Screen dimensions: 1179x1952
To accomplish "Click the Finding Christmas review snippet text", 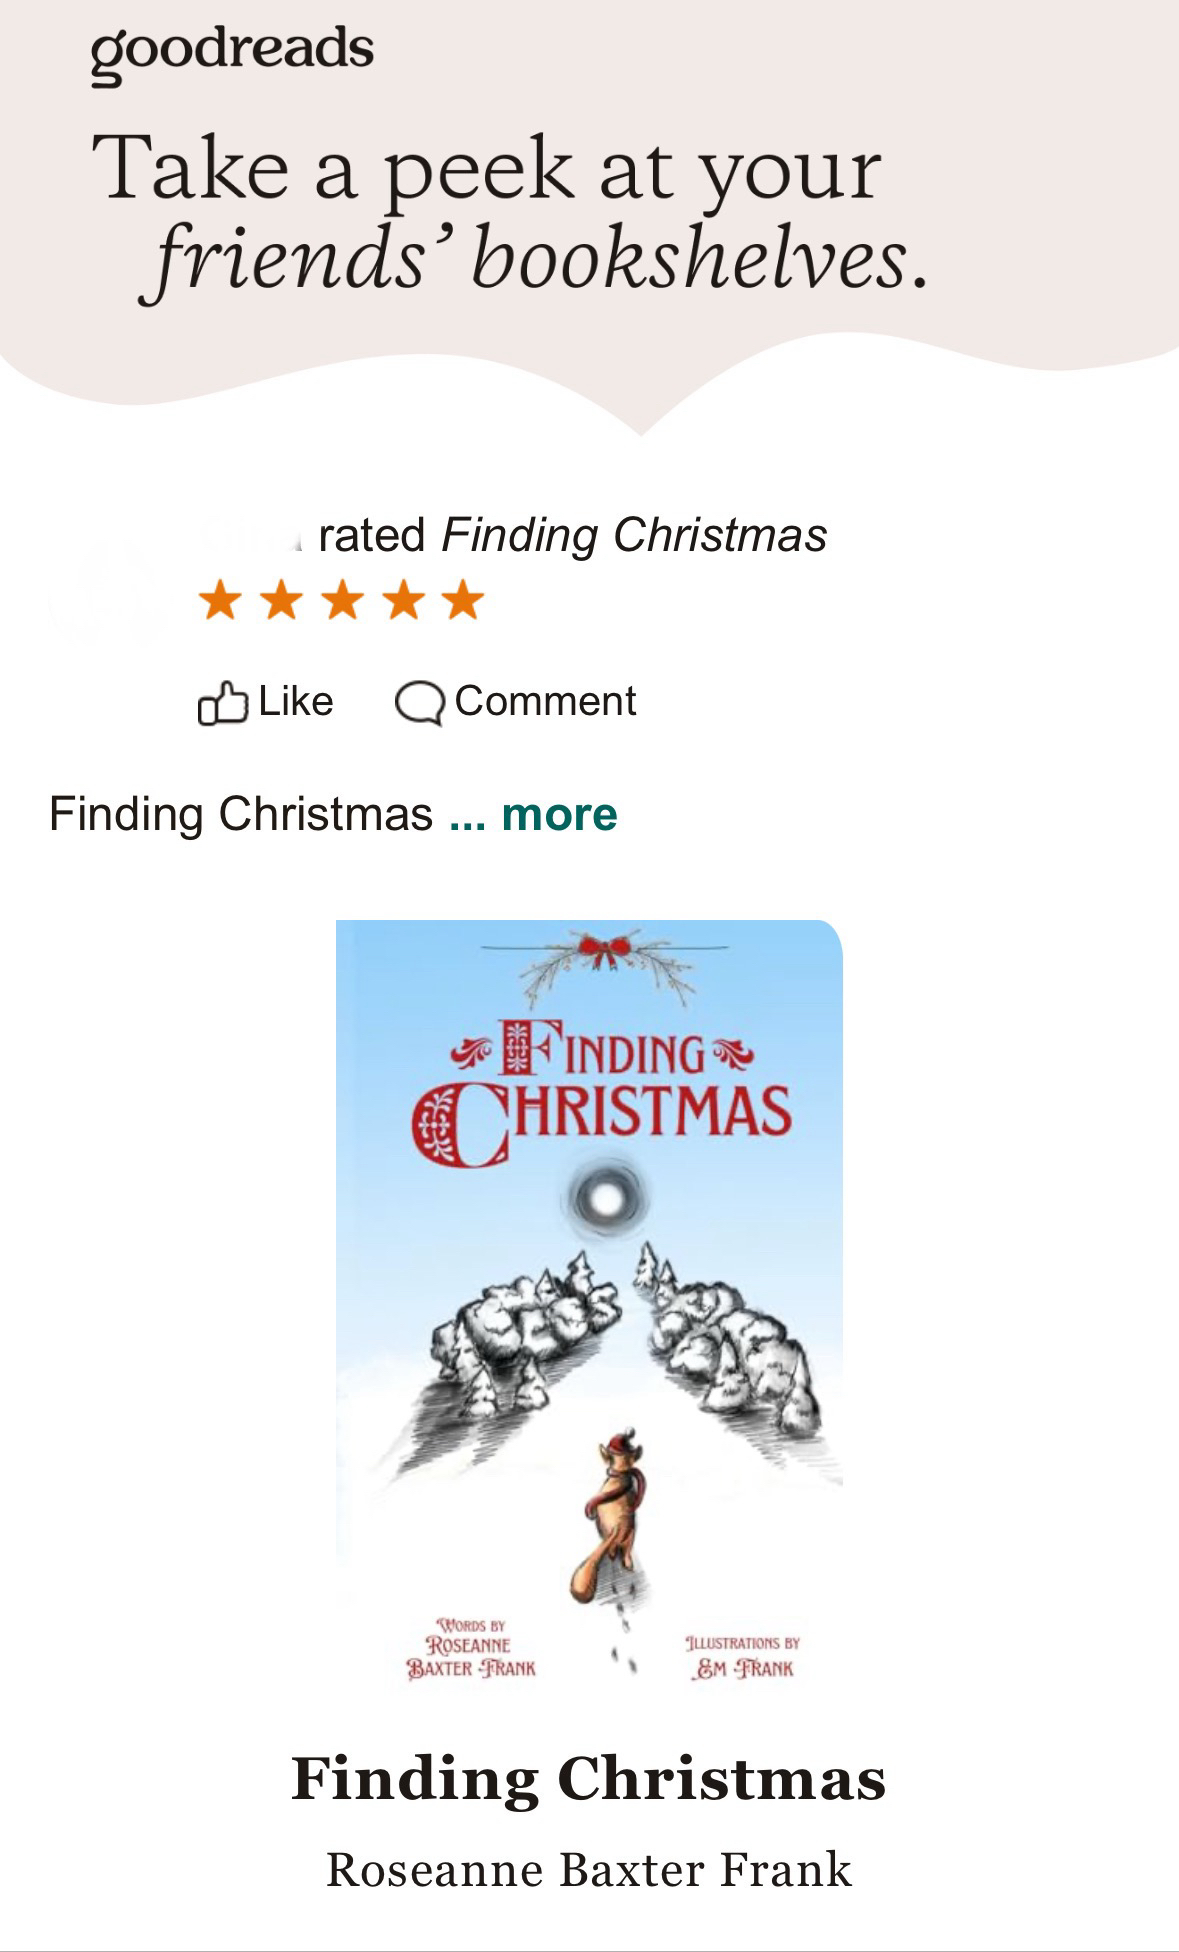I will (240, 814).
